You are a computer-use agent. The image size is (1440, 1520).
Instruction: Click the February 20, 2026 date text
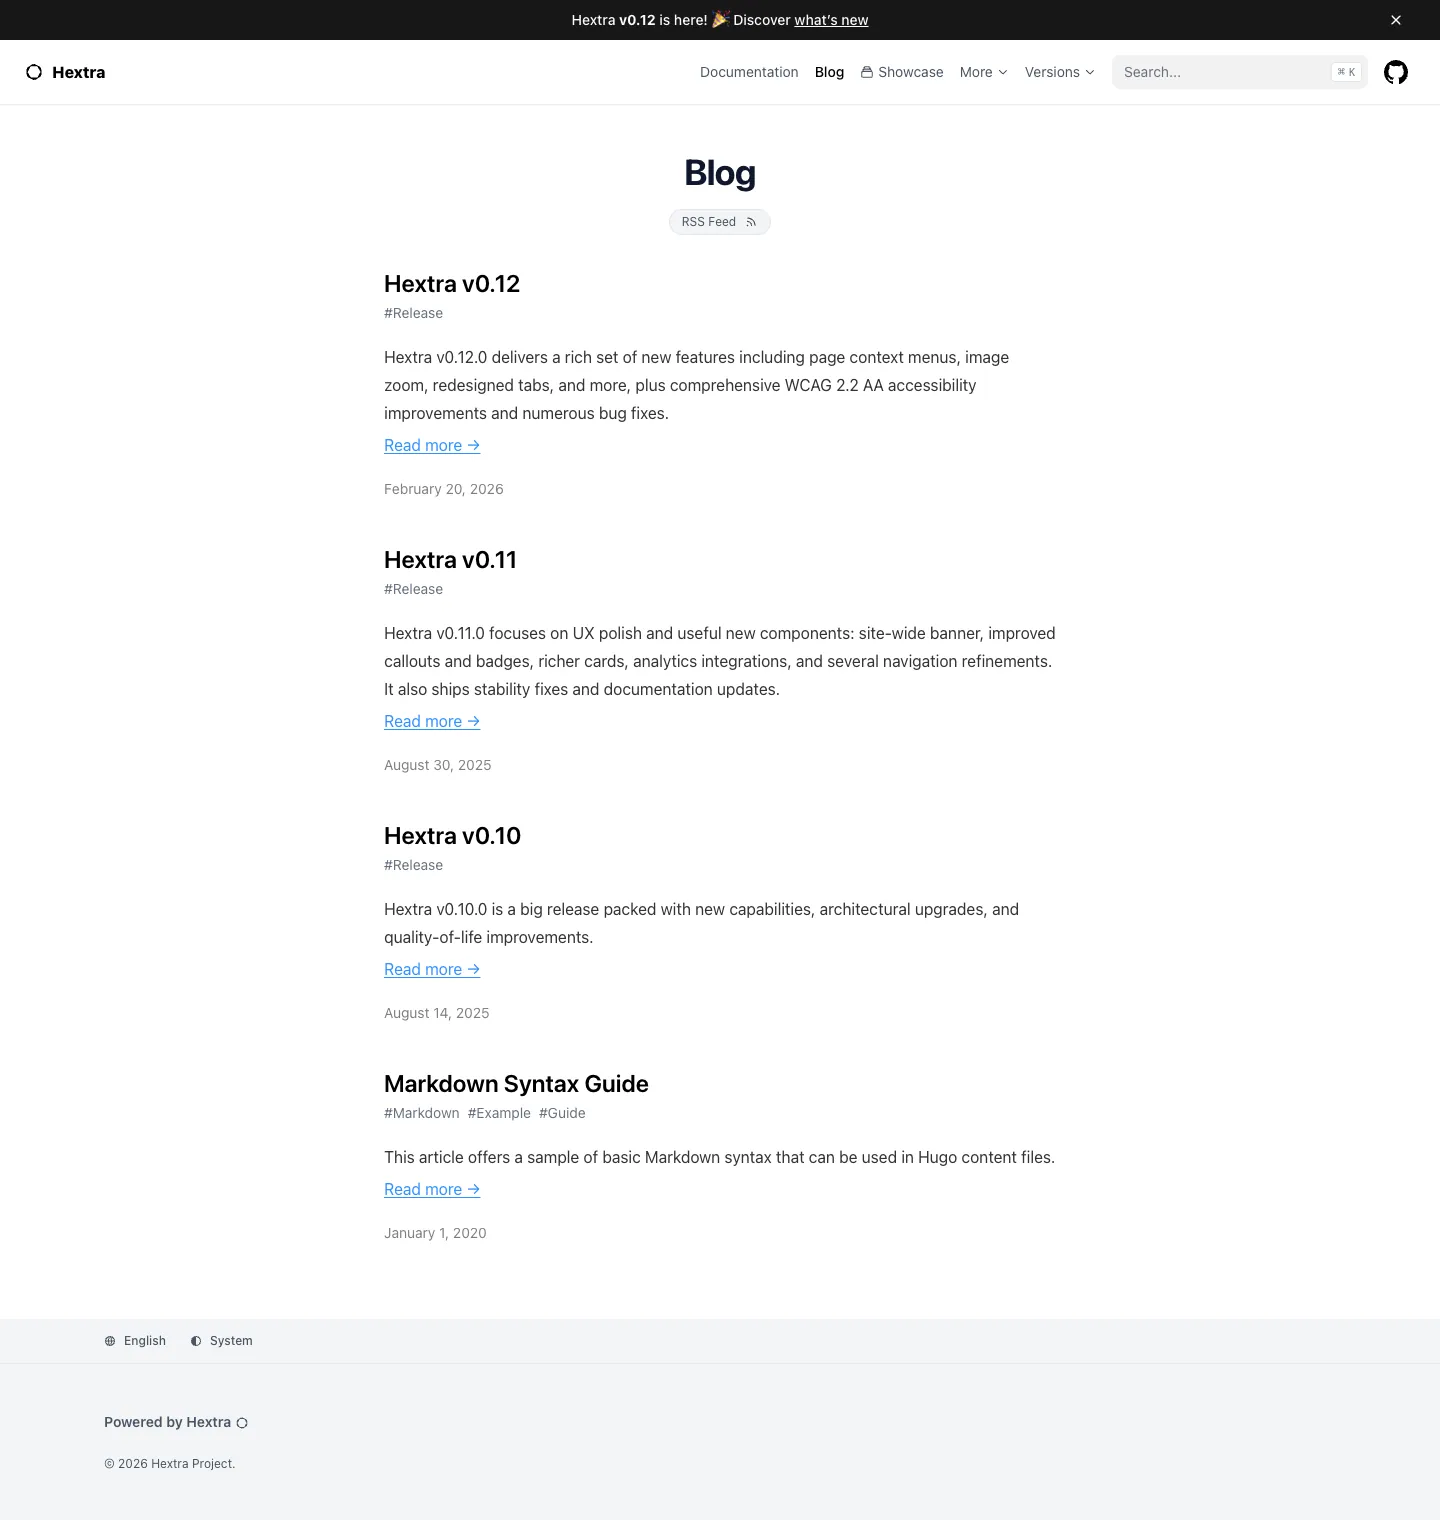(x=444, y=489)
